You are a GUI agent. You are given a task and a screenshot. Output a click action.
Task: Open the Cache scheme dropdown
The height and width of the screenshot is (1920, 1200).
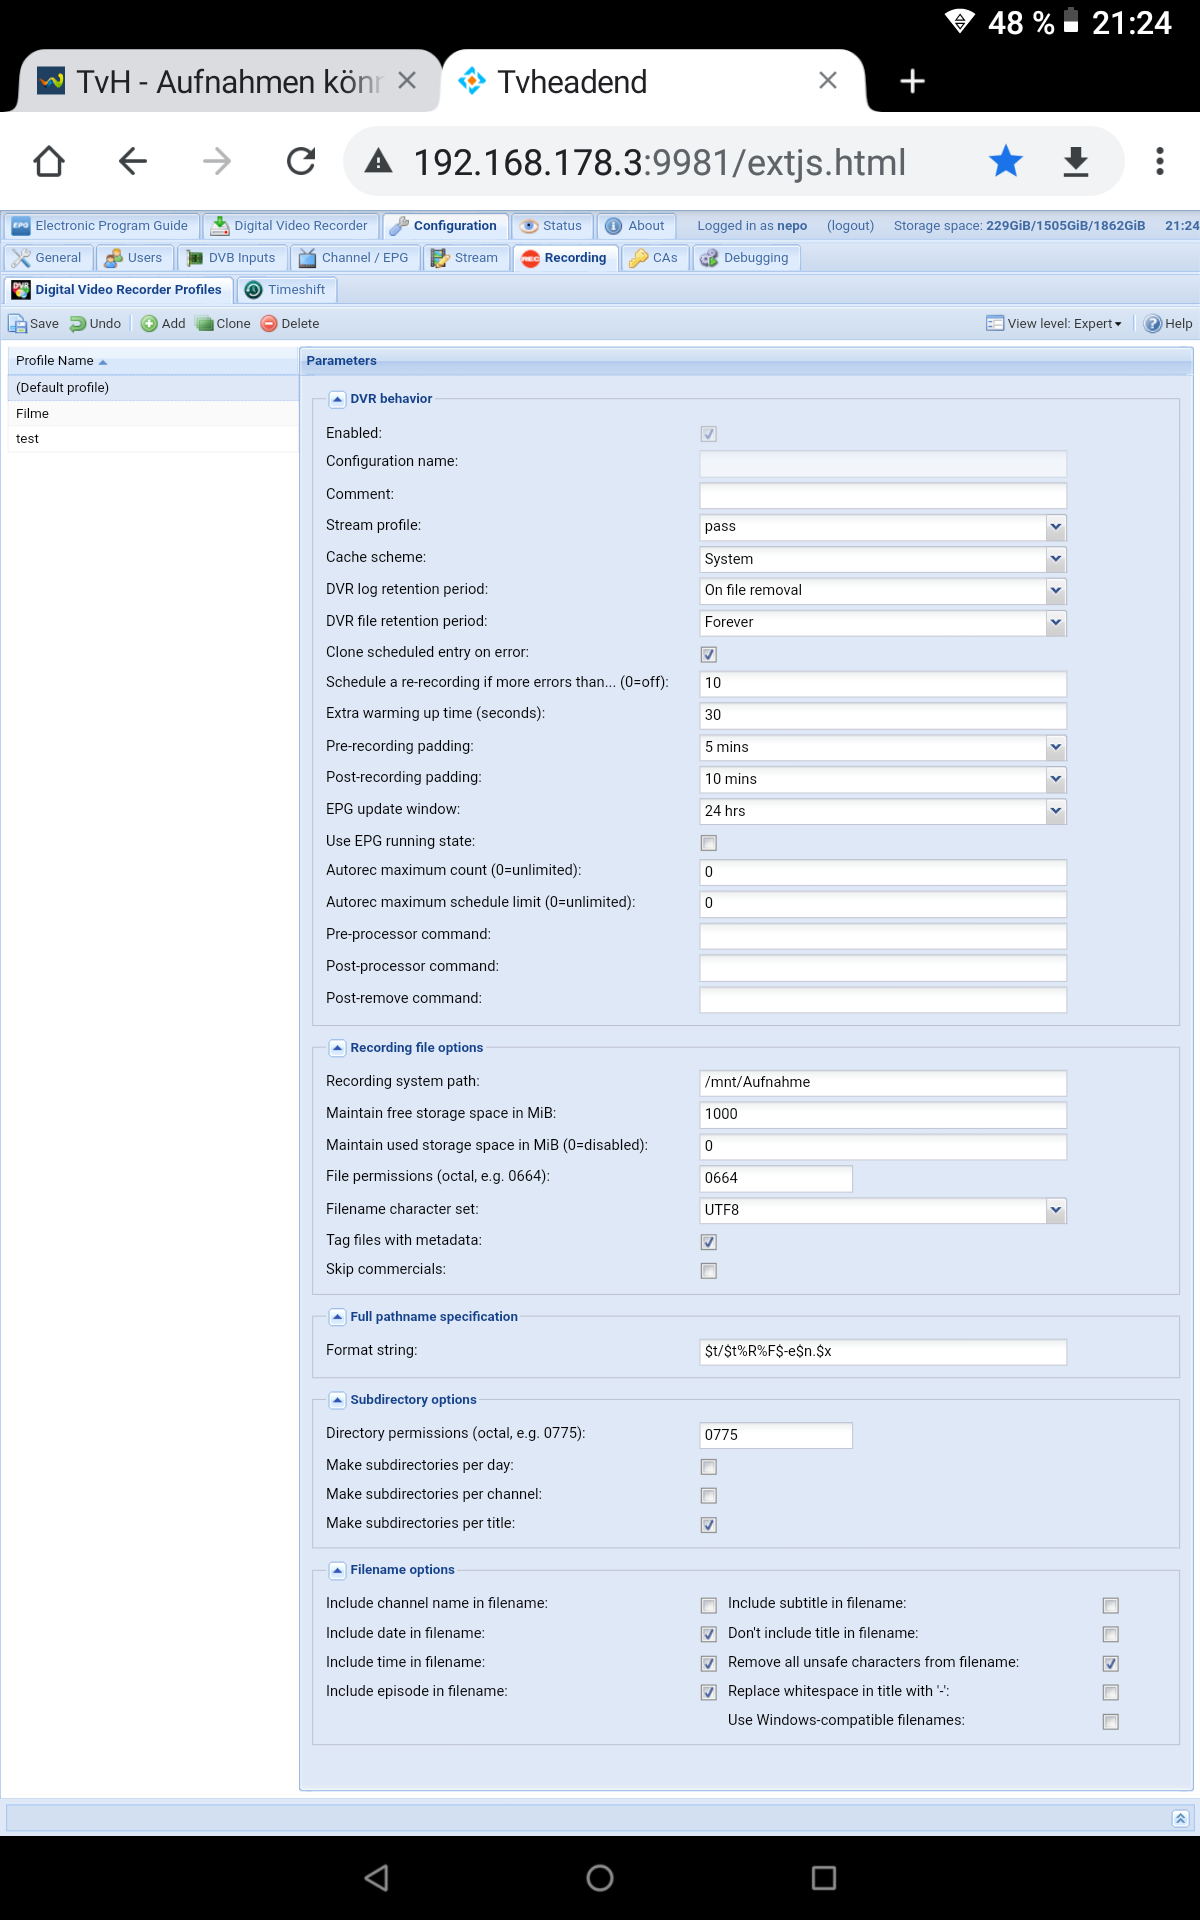[x=1056, y=559]
